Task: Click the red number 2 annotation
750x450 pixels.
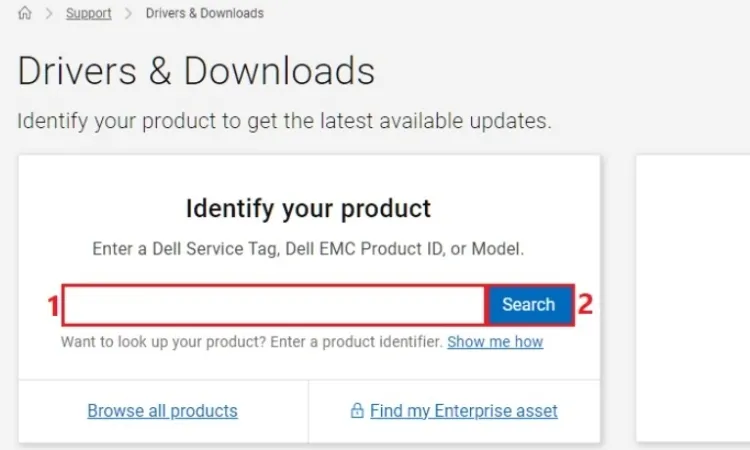Action: pos(586,305)
